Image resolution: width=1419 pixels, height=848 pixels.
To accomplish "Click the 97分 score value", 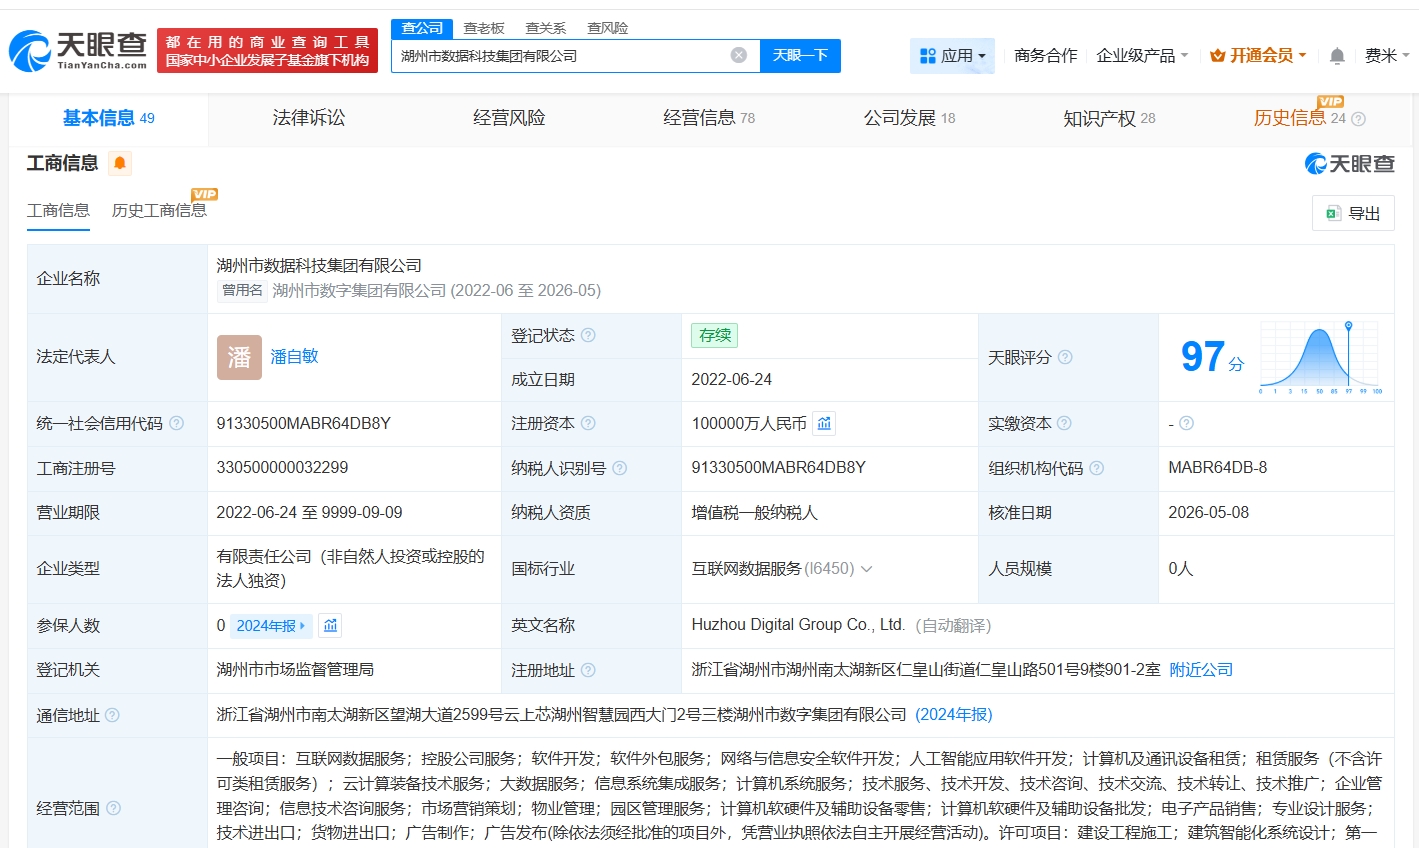I will click(x=1212, y=357).
